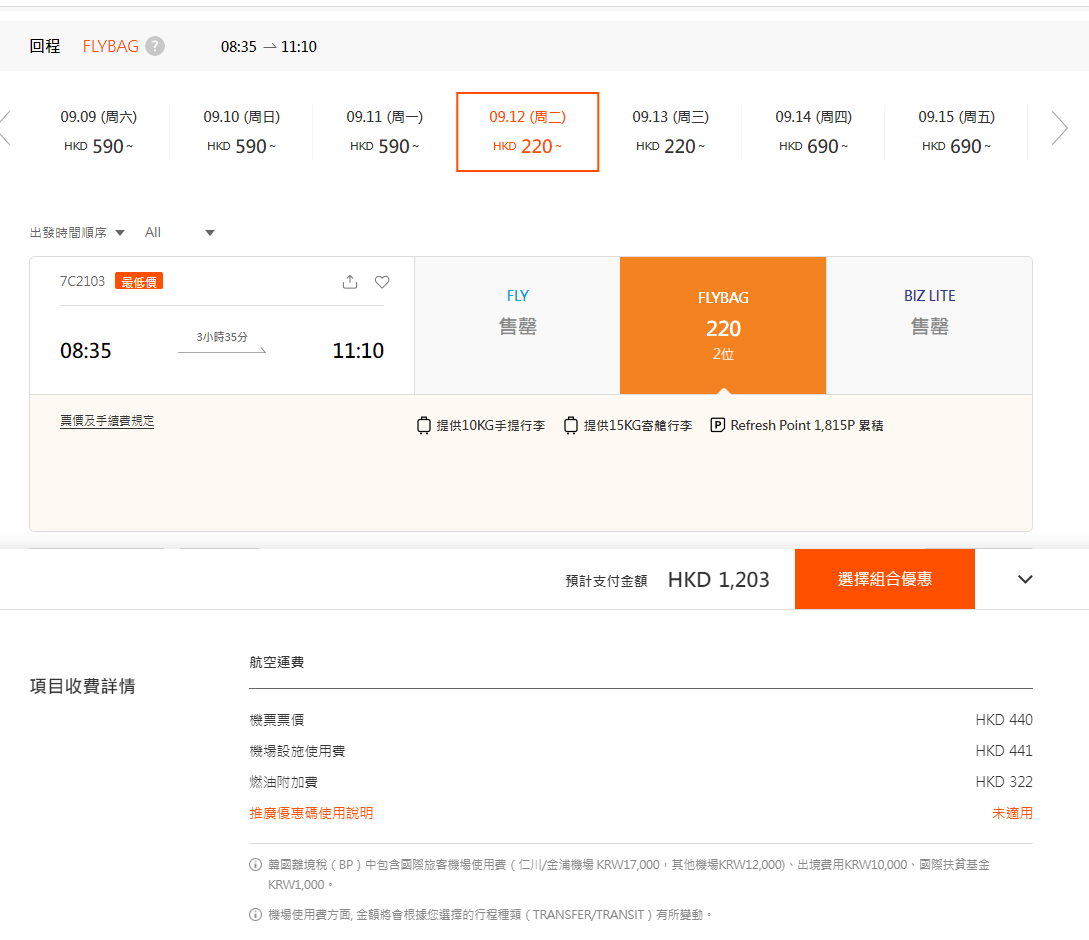Image resolution: width=1089 pixels, height=940 pixels.
Task: Click the left arrow to see earlier dates
Action: click(5, 128)
